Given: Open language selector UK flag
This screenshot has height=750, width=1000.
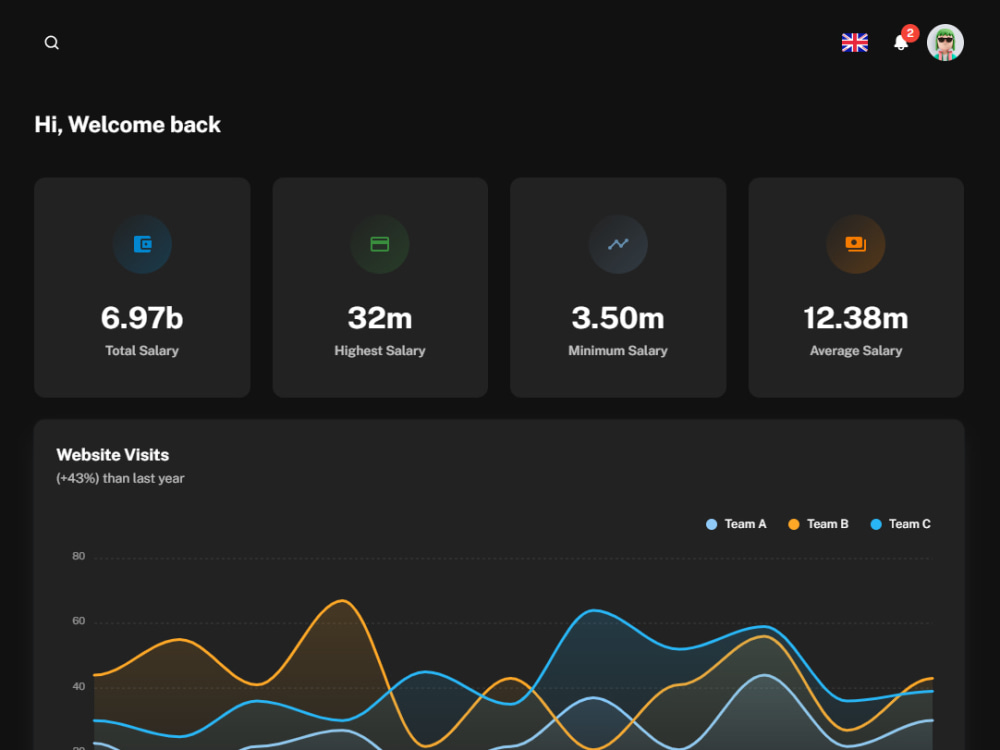Looking at the screenshot, I should coord(855,43).
